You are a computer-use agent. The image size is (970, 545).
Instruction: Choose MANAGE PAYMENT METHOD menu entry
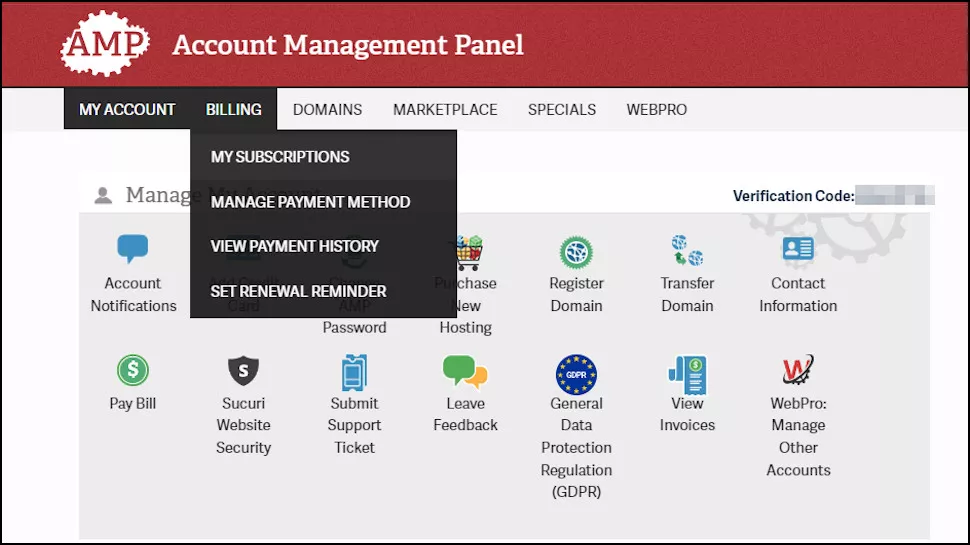[324, 202]
